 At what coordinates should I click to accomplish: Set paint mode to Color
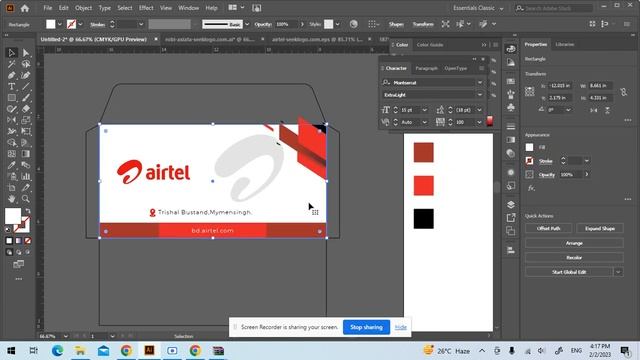click(x=9, y=241)
